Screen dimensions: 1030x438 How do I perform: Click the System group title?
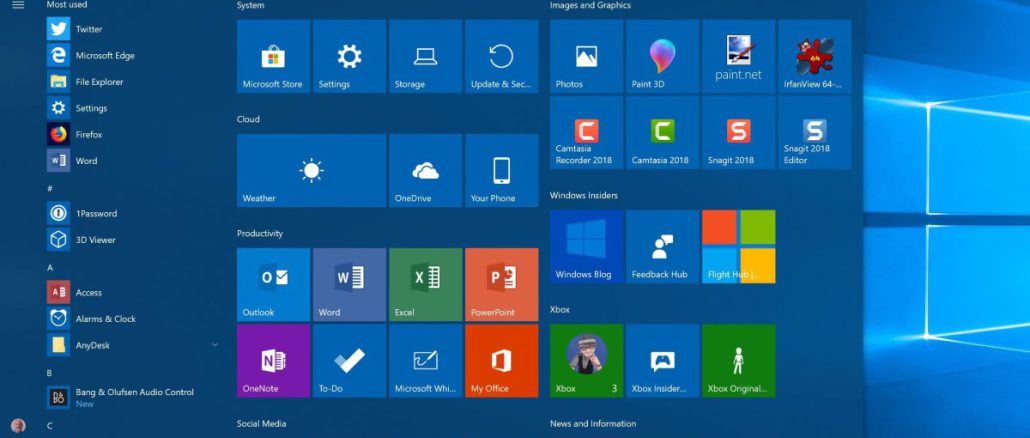[250, 5]
